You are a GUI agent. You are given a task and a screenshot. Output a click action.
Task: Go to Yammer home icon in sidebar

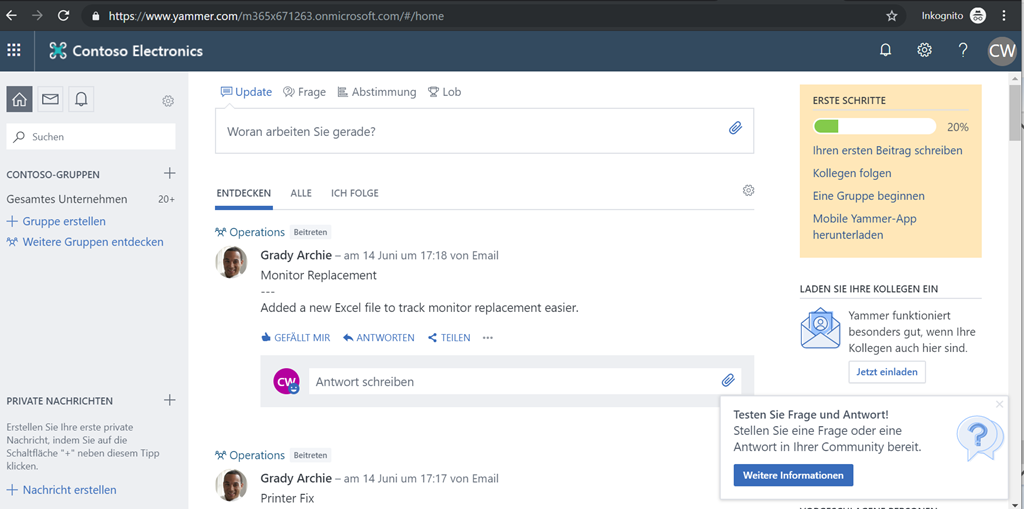20,99
